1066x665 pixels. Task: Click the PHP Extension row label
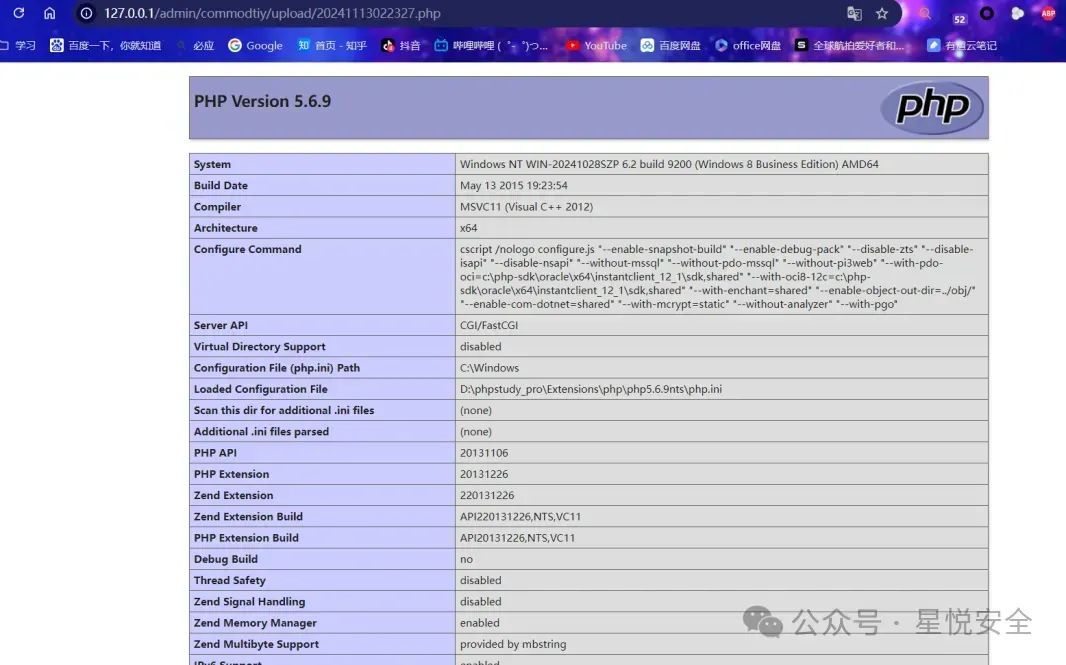[x=231, y=474]
